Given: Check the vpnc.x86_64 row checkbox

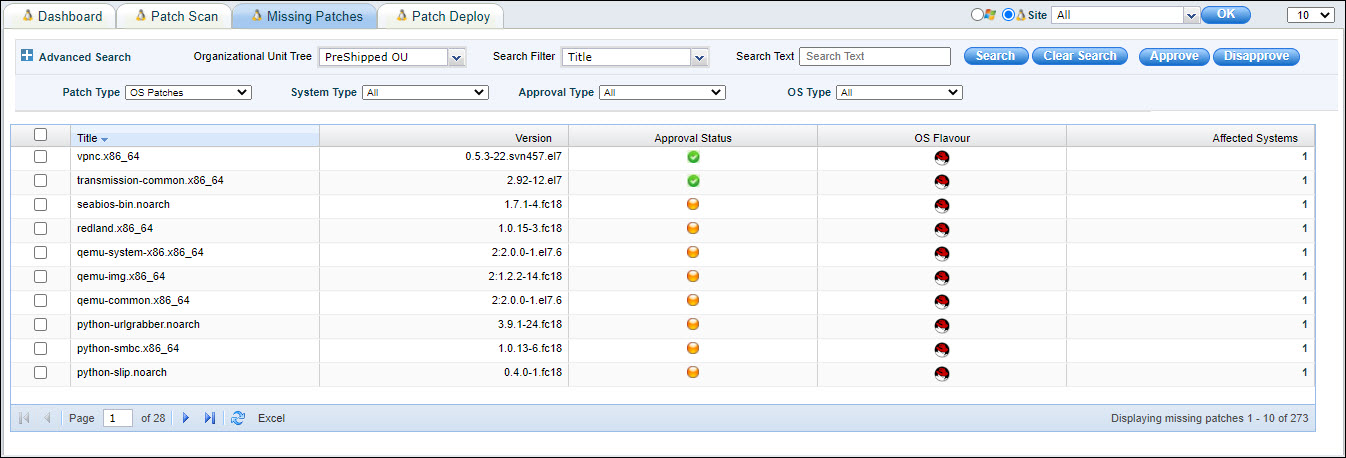Looking at the screenshot, I should [x=40, y=156].
